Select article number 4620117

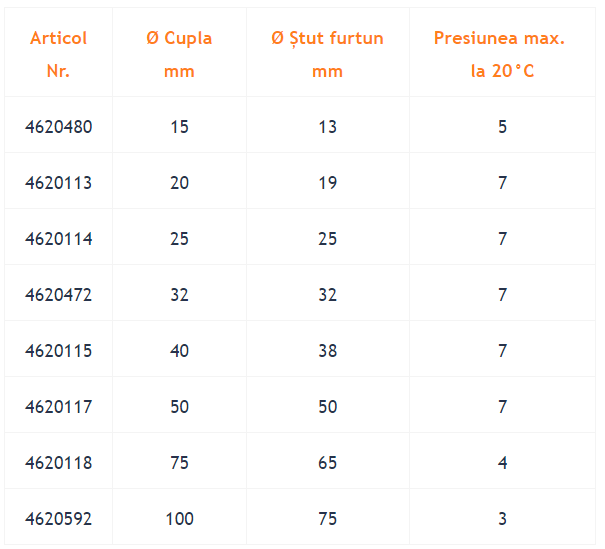pos(59,407)
